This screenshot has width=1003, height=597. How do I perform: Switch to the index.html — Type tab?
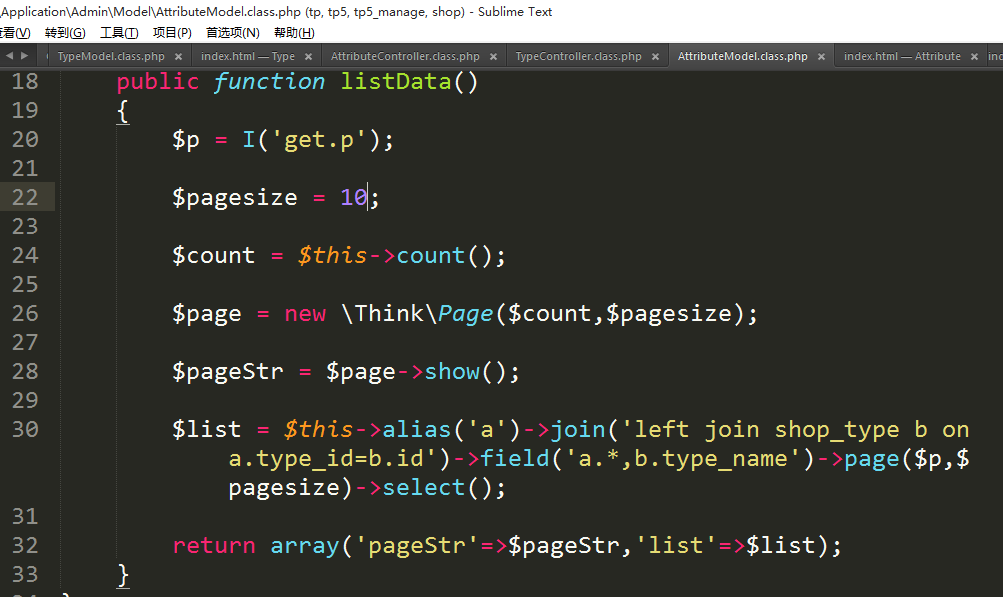pyautogui.click(x=247, y=57)
